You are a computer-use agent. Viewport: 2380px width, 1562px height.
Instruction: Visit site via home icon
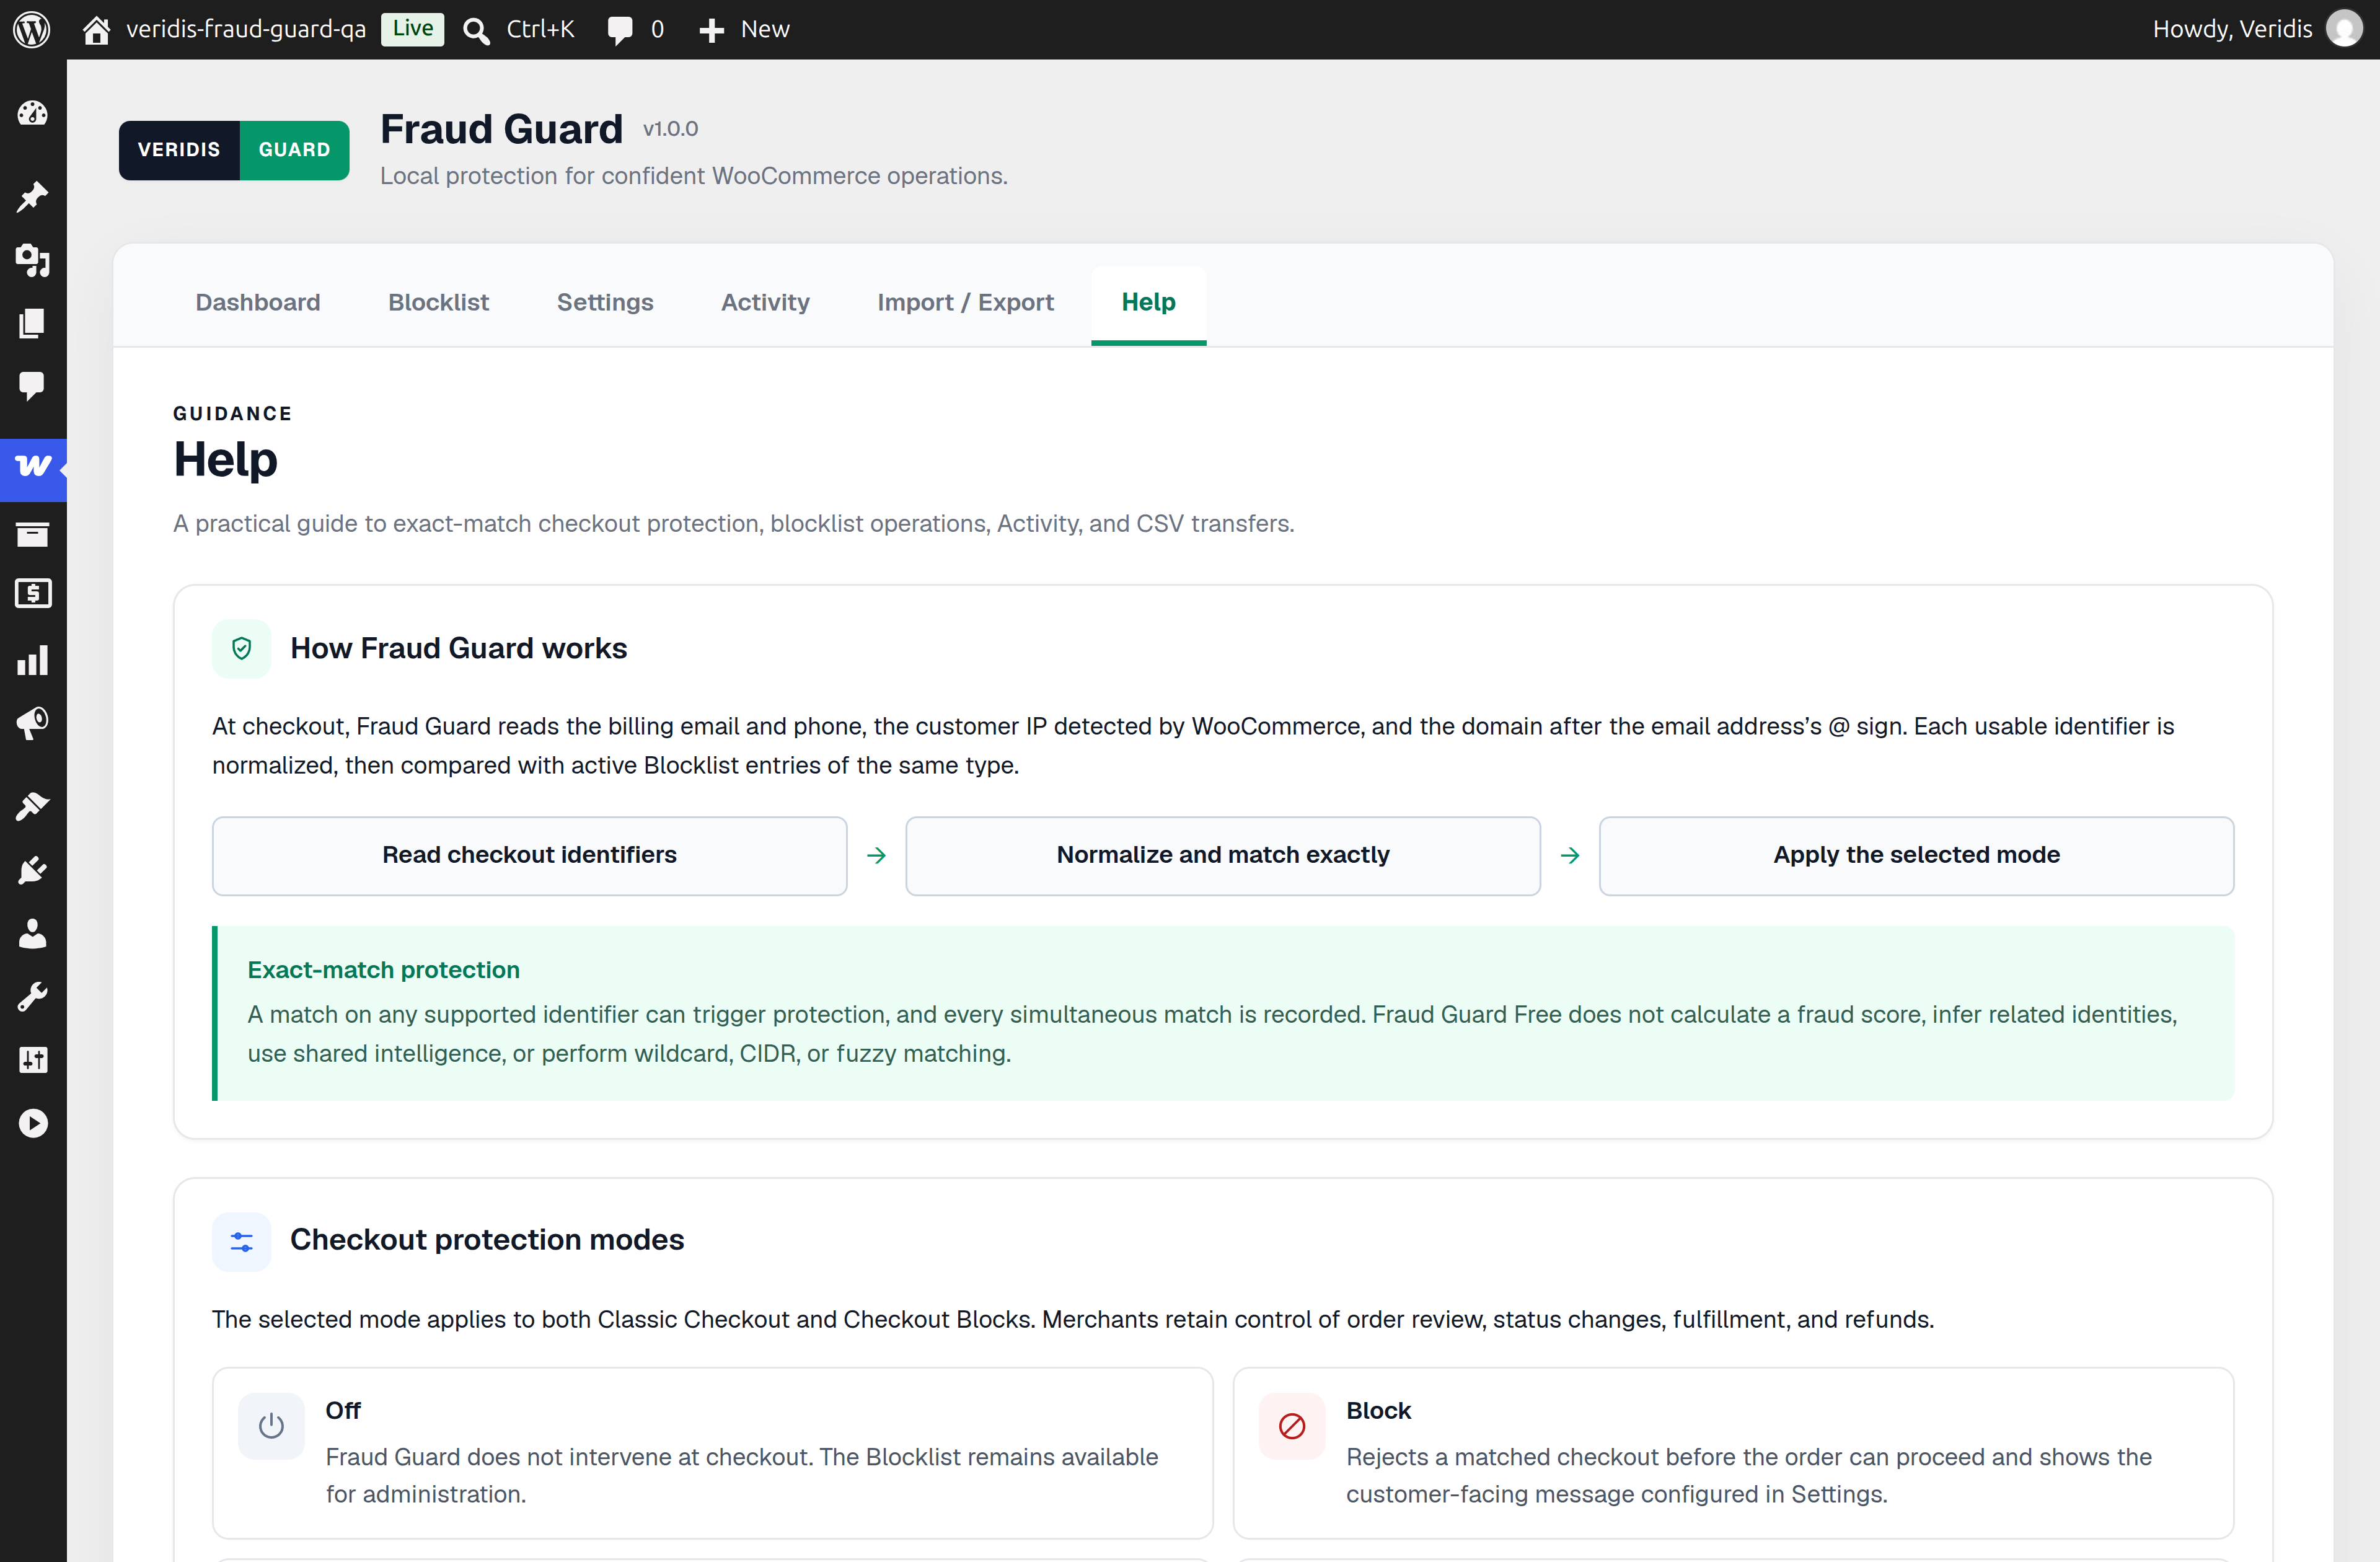pos(96,30)
